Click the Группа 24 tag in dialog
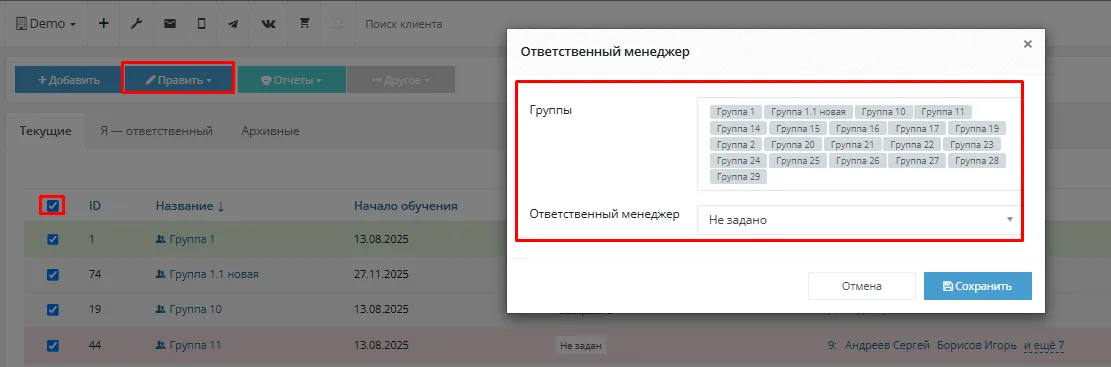 [738, 161]
